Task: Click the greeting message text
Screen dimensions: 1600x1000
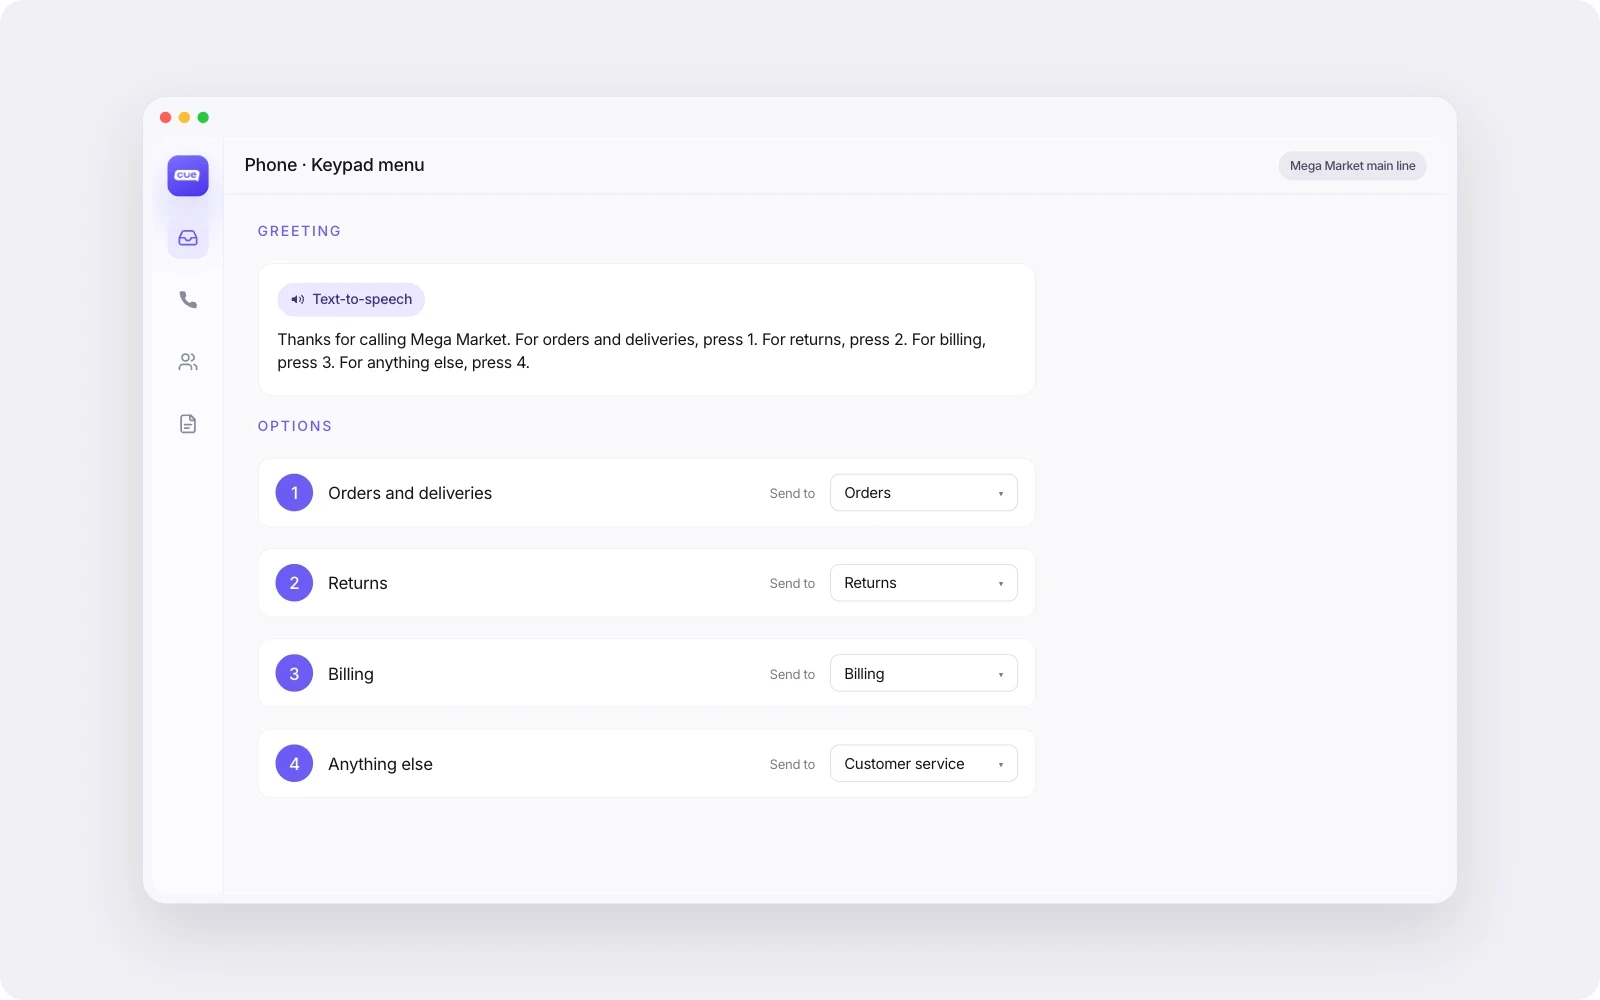Action: pyautogui.click(x=631, y=351)
